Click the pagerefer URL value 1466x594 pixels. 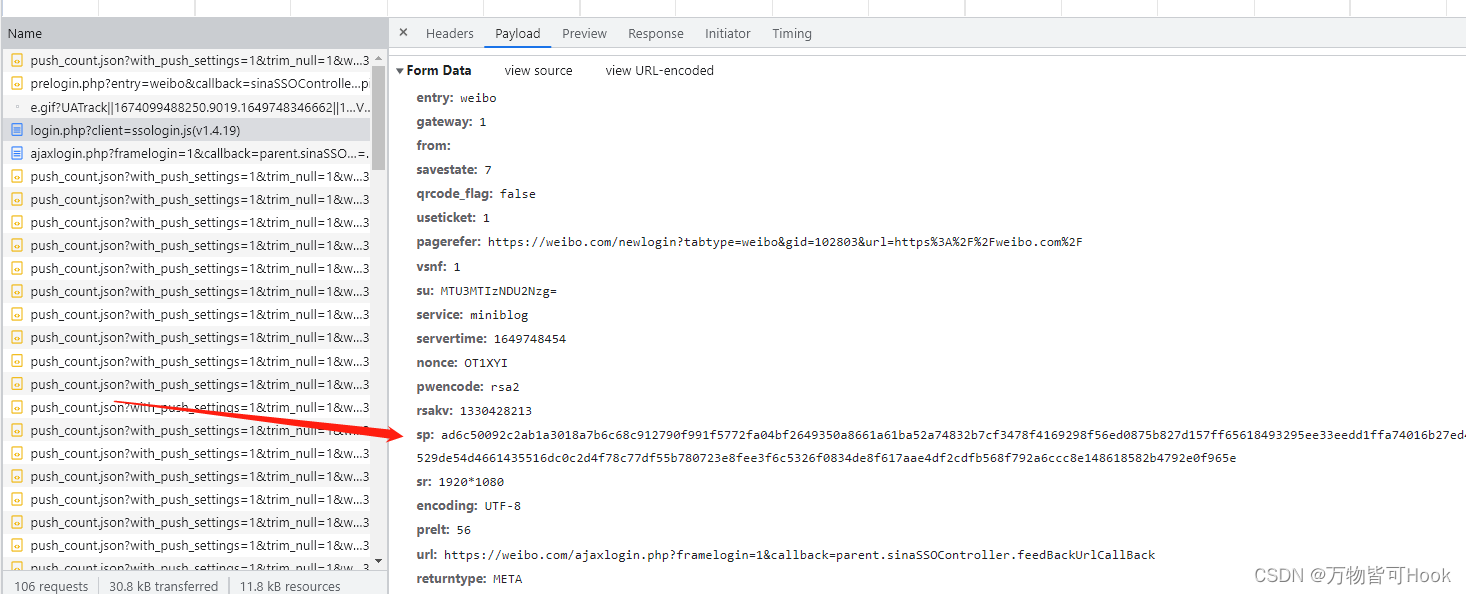click(x=785, y=242)
